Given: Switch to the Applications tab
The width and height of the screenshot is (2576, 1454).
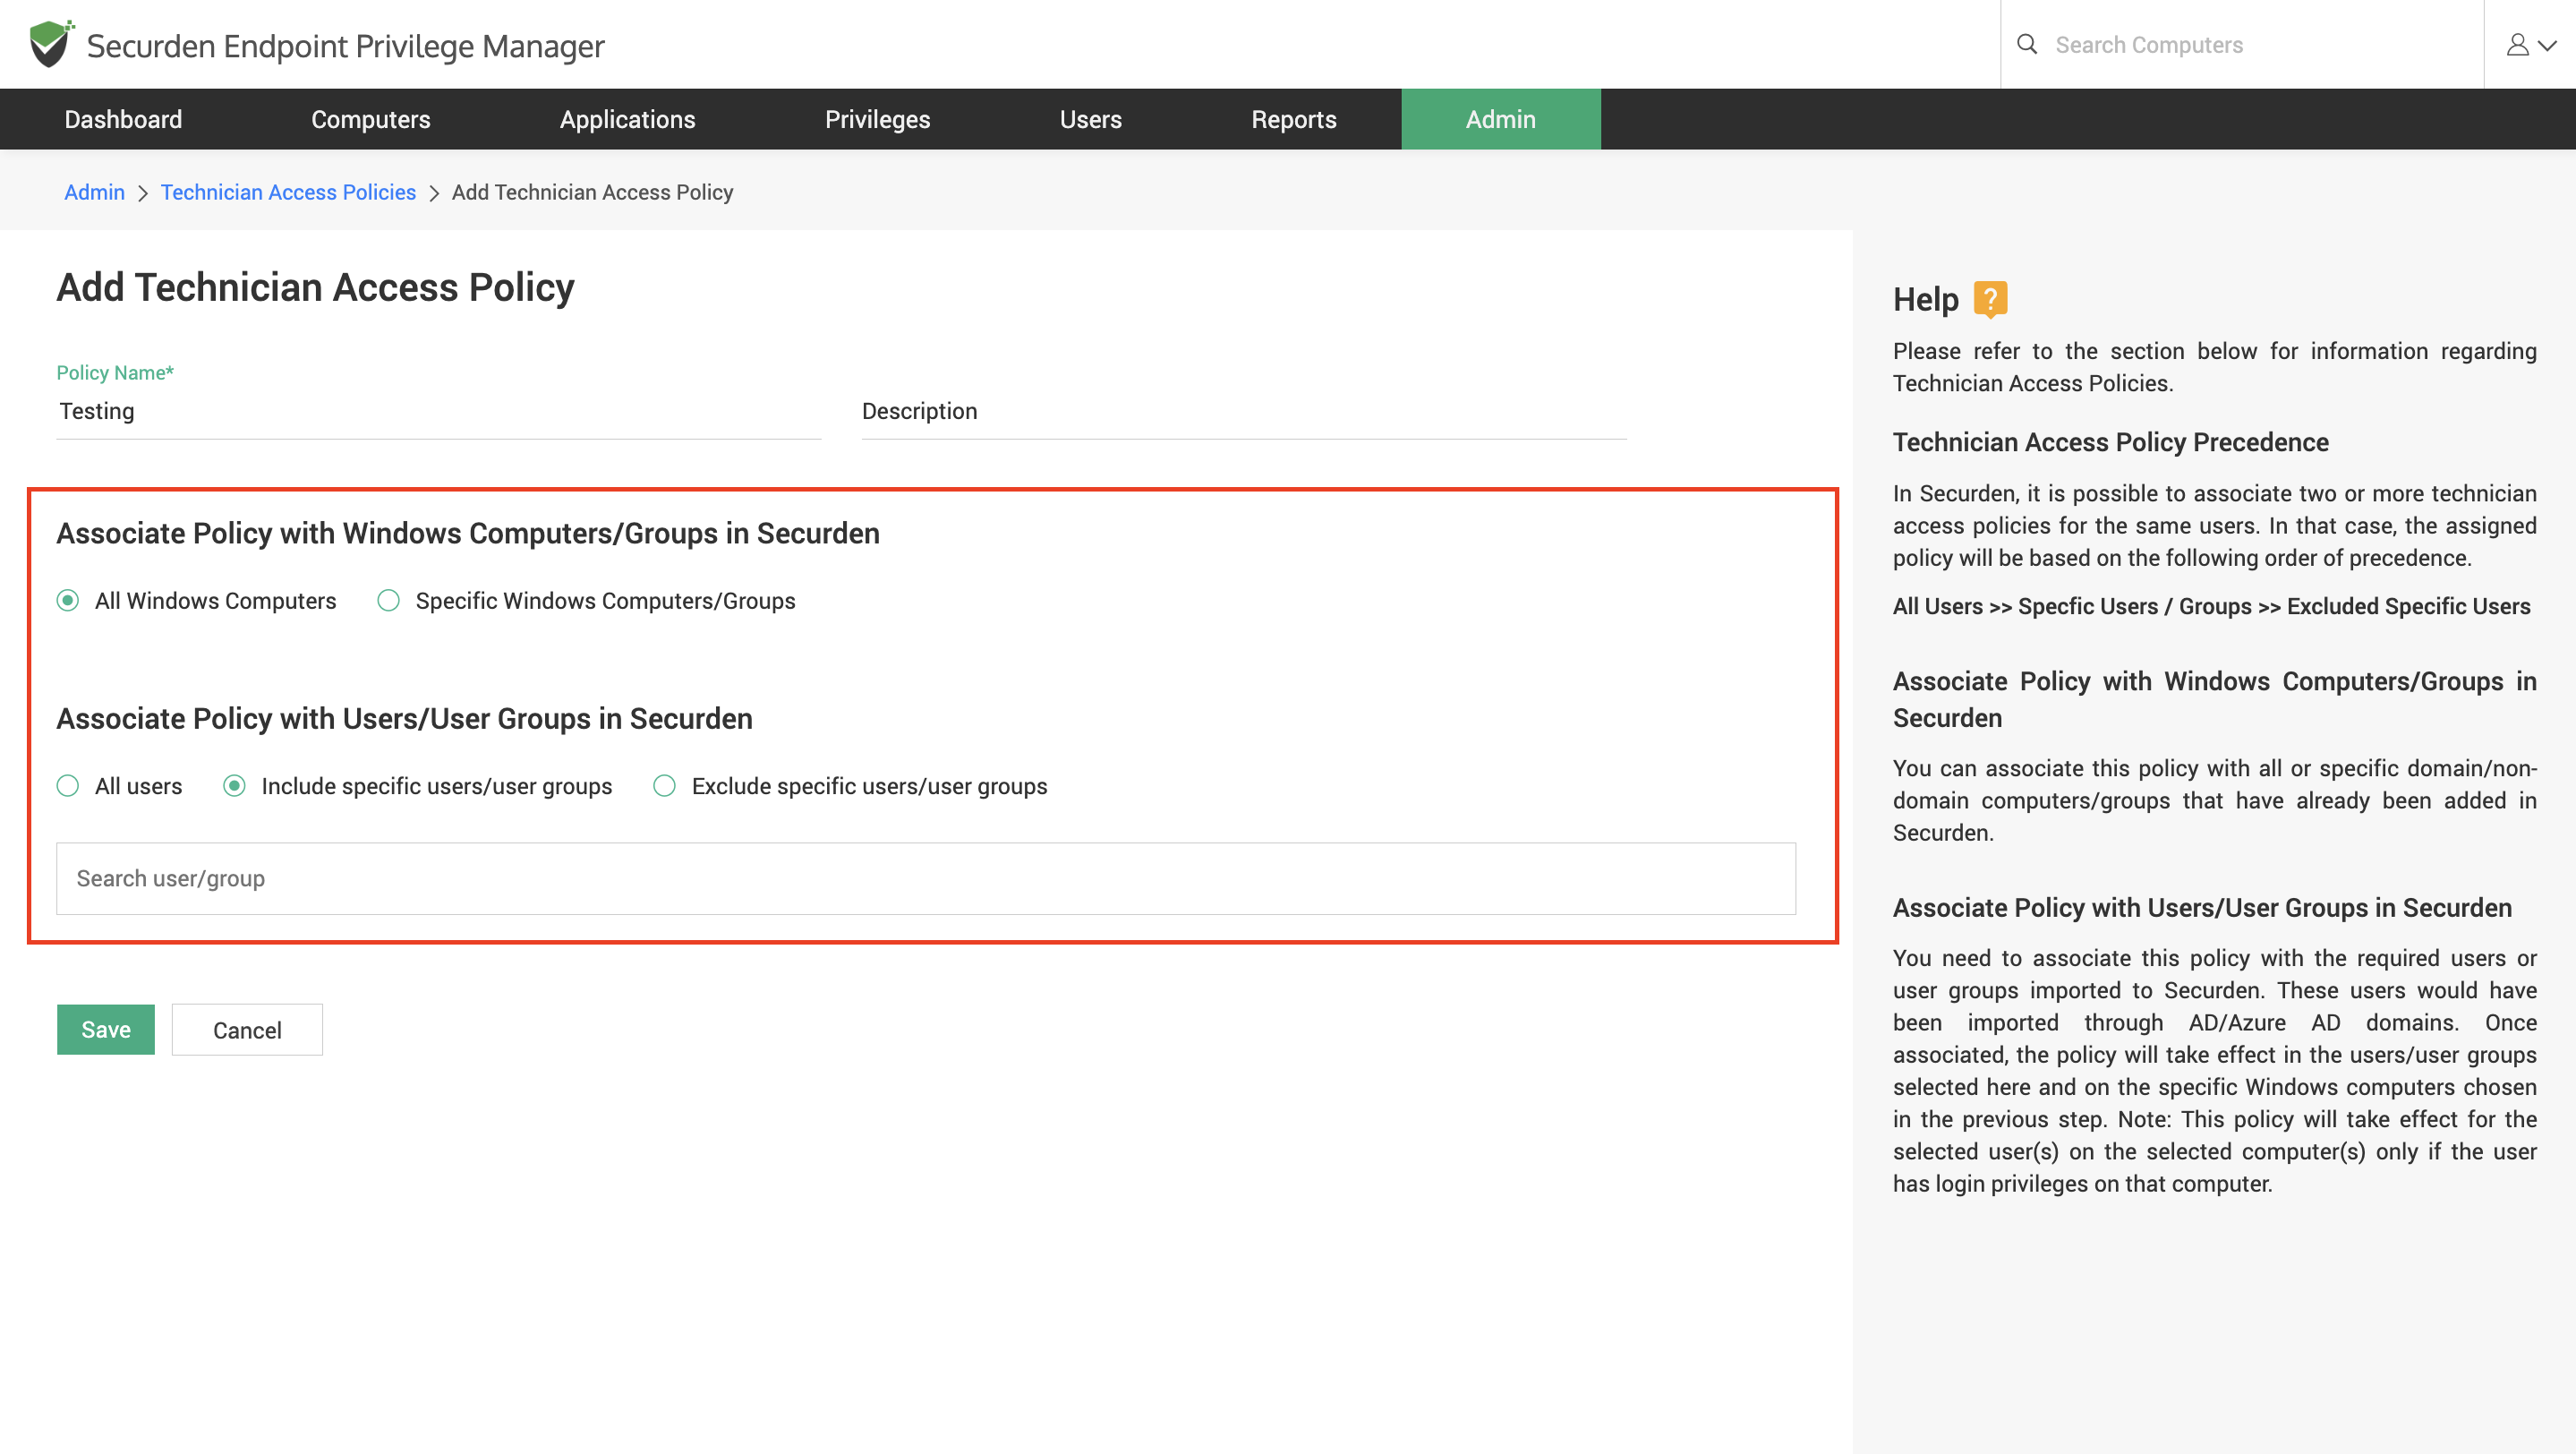Looking at the screenshot, I should coord(627,119).
